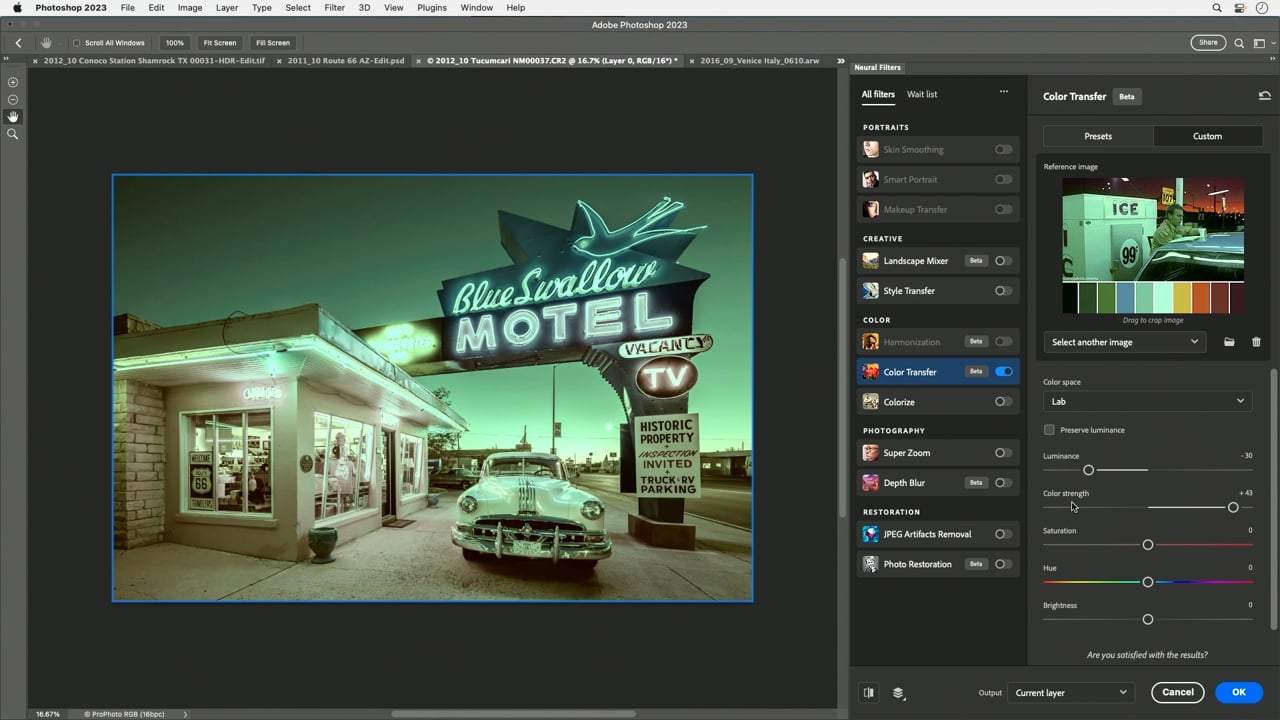Image resolution: width=1280 pixels, height=720 pixels.
Task: Disable the Color Transfer toggle
Action: point(1003,371)
